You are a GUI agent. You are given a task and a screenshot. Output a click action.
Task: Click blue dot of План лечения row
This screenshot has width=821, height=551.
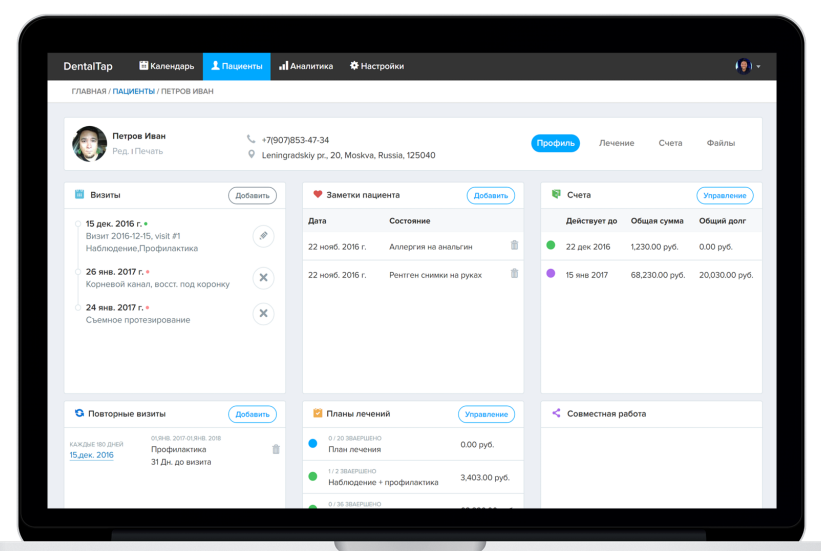pyautogui.click(x=313, y=444)
